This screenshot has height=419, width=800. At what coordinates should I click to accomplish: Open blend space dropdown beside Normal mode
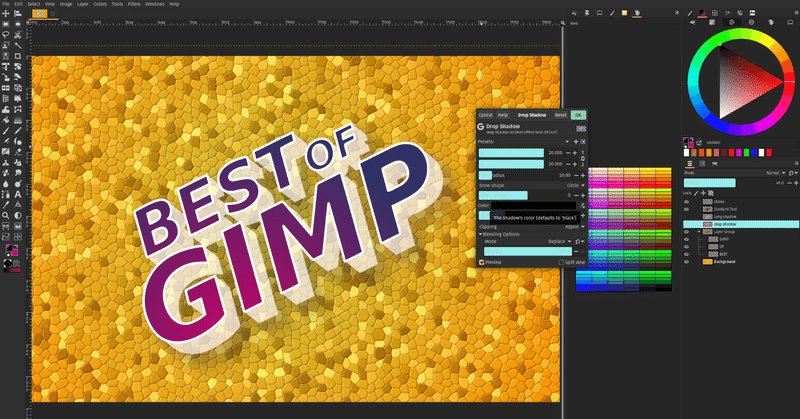[x=793, y=172]
